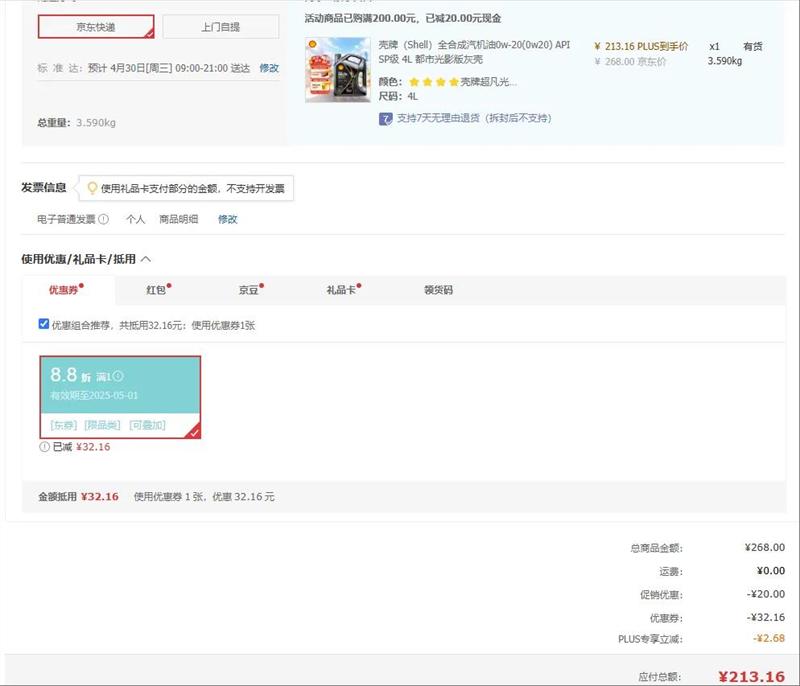Select the 京东快递 delivery option

click(96, 27)
